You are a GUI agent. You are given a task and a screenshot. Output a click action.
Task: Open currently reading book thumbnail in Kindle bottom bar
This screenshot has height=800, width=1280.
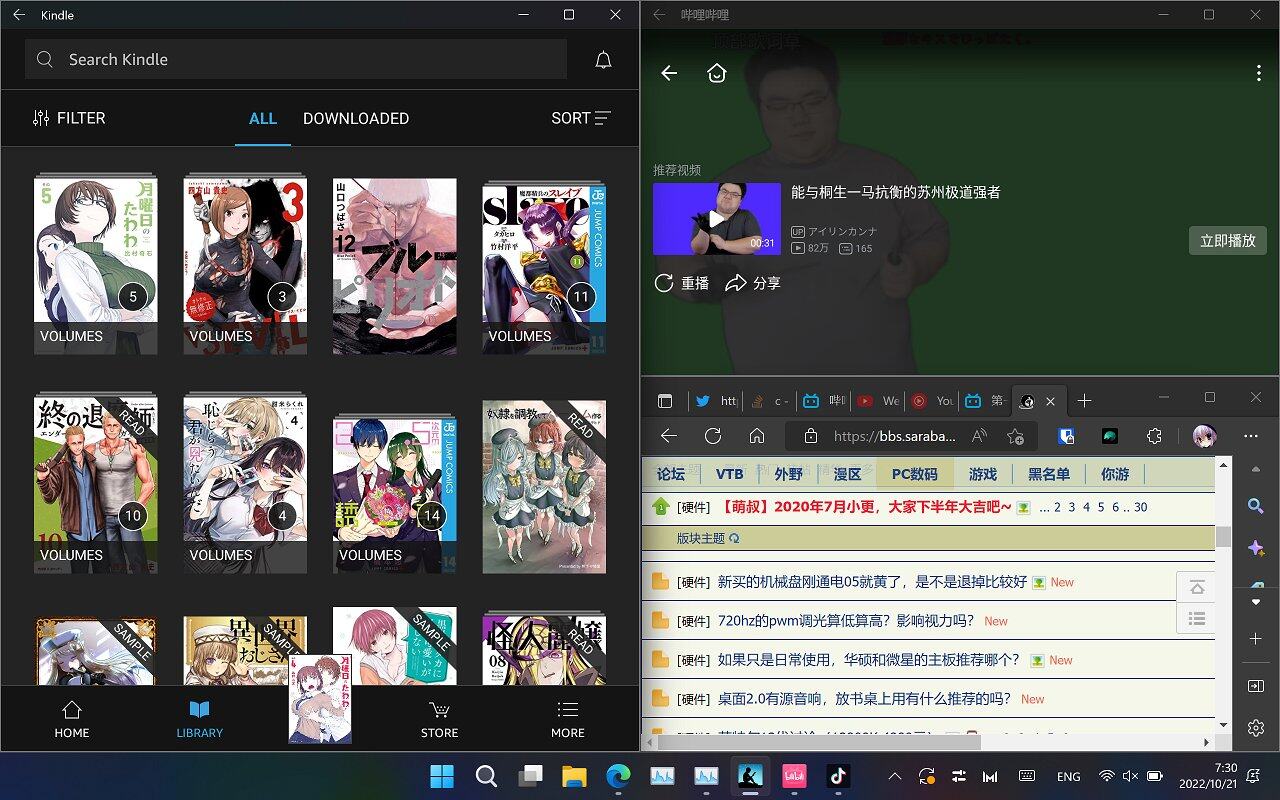pyautogui.click(x=320, y=699)
